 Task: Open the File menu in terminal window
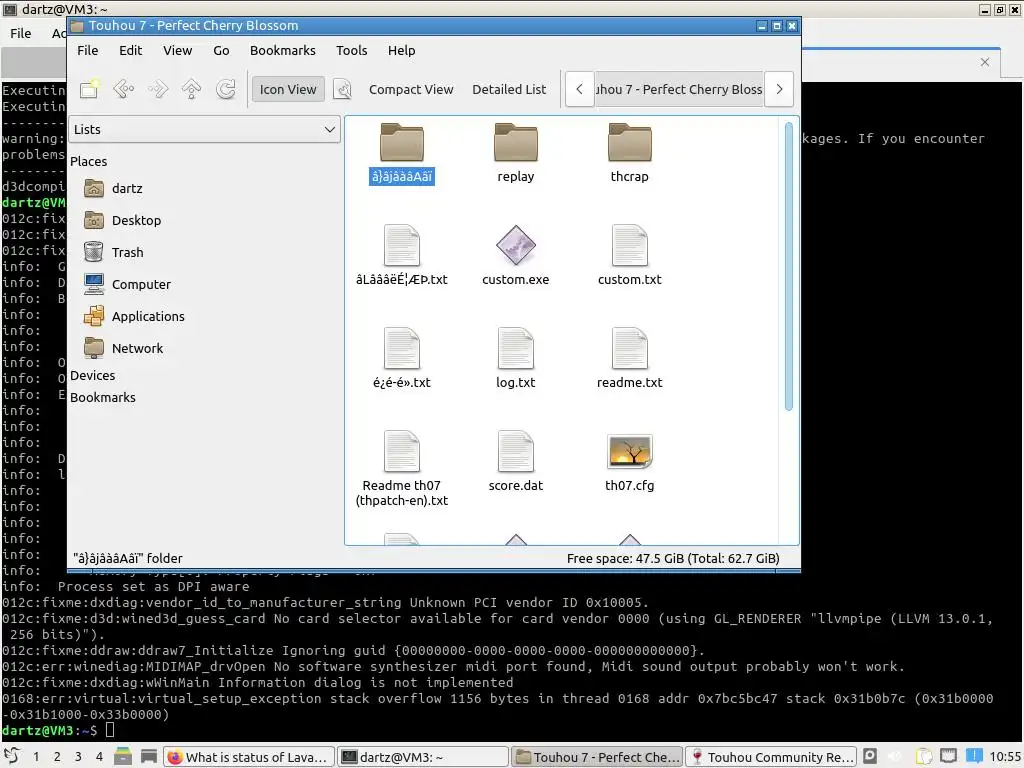[x=20, y=33]
